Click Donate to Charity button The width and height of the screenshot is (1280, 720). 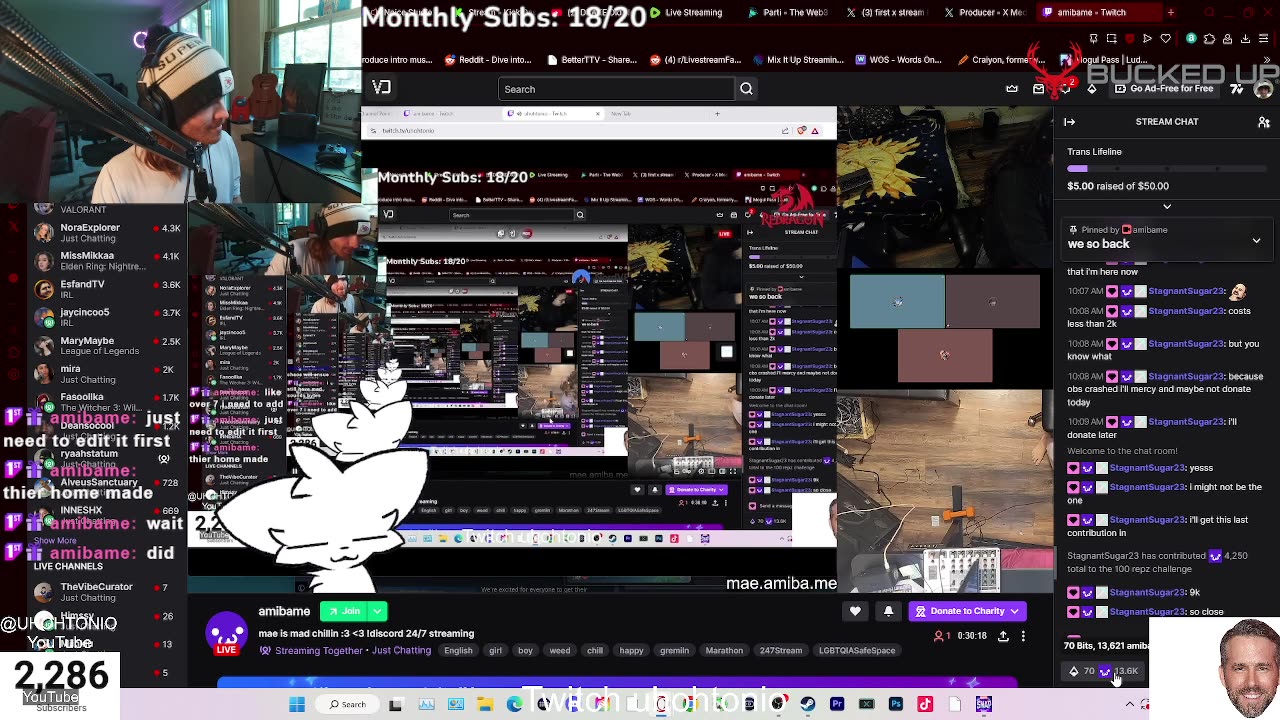[x=968, y=611]
